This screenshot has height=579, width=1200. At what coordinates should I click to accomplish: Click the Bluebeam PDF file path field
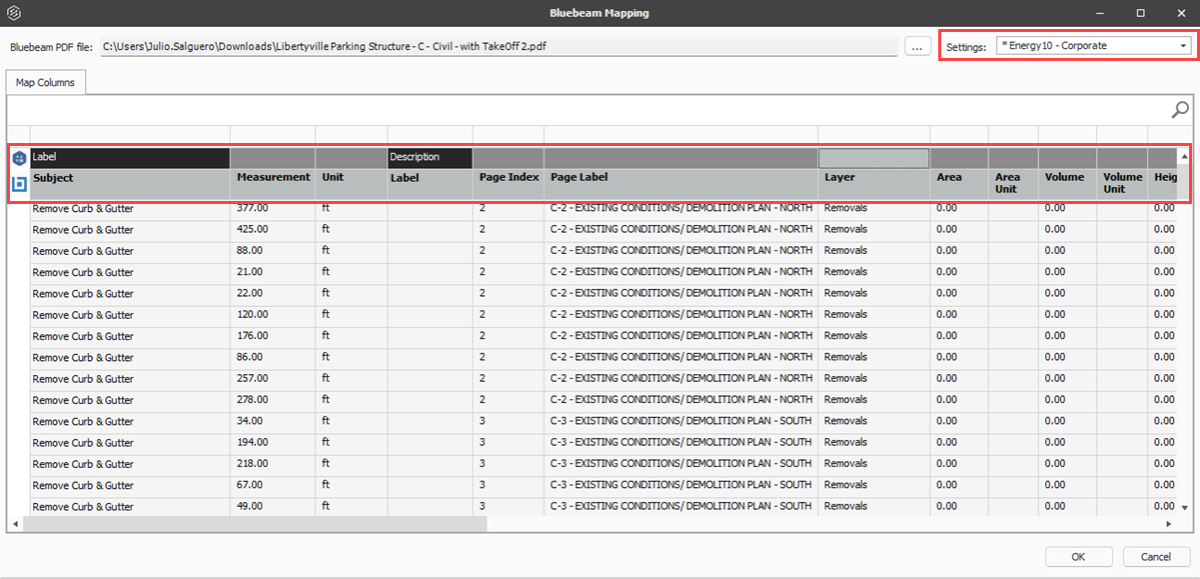click(x=498, y=46)
